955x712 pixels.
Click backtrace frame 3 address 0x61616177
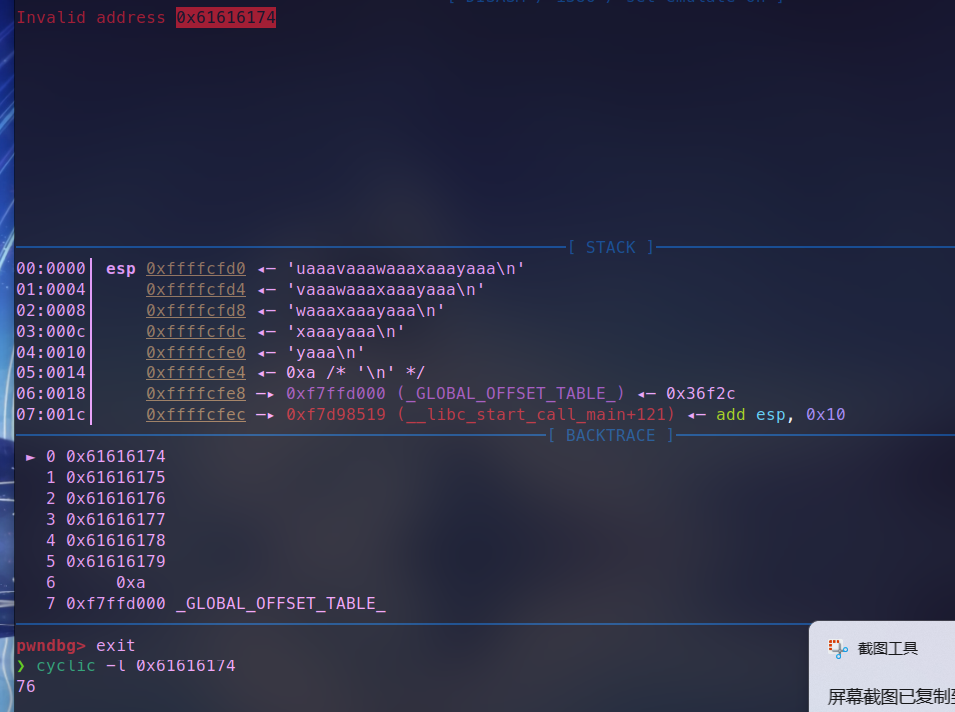point(116,520)
